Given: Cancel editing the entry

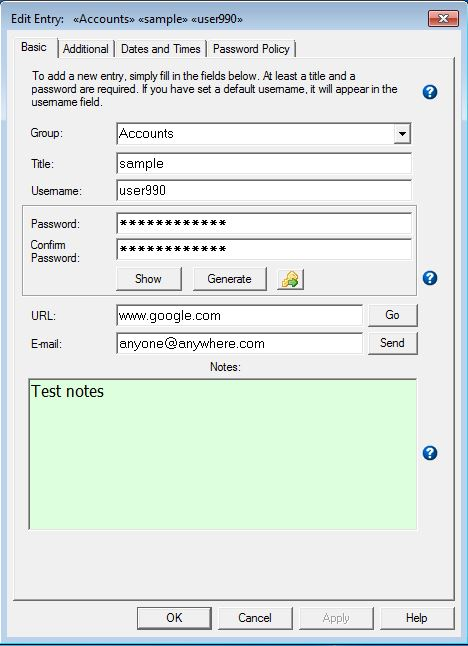Looking at the screenshot, I should pos(255,618).
